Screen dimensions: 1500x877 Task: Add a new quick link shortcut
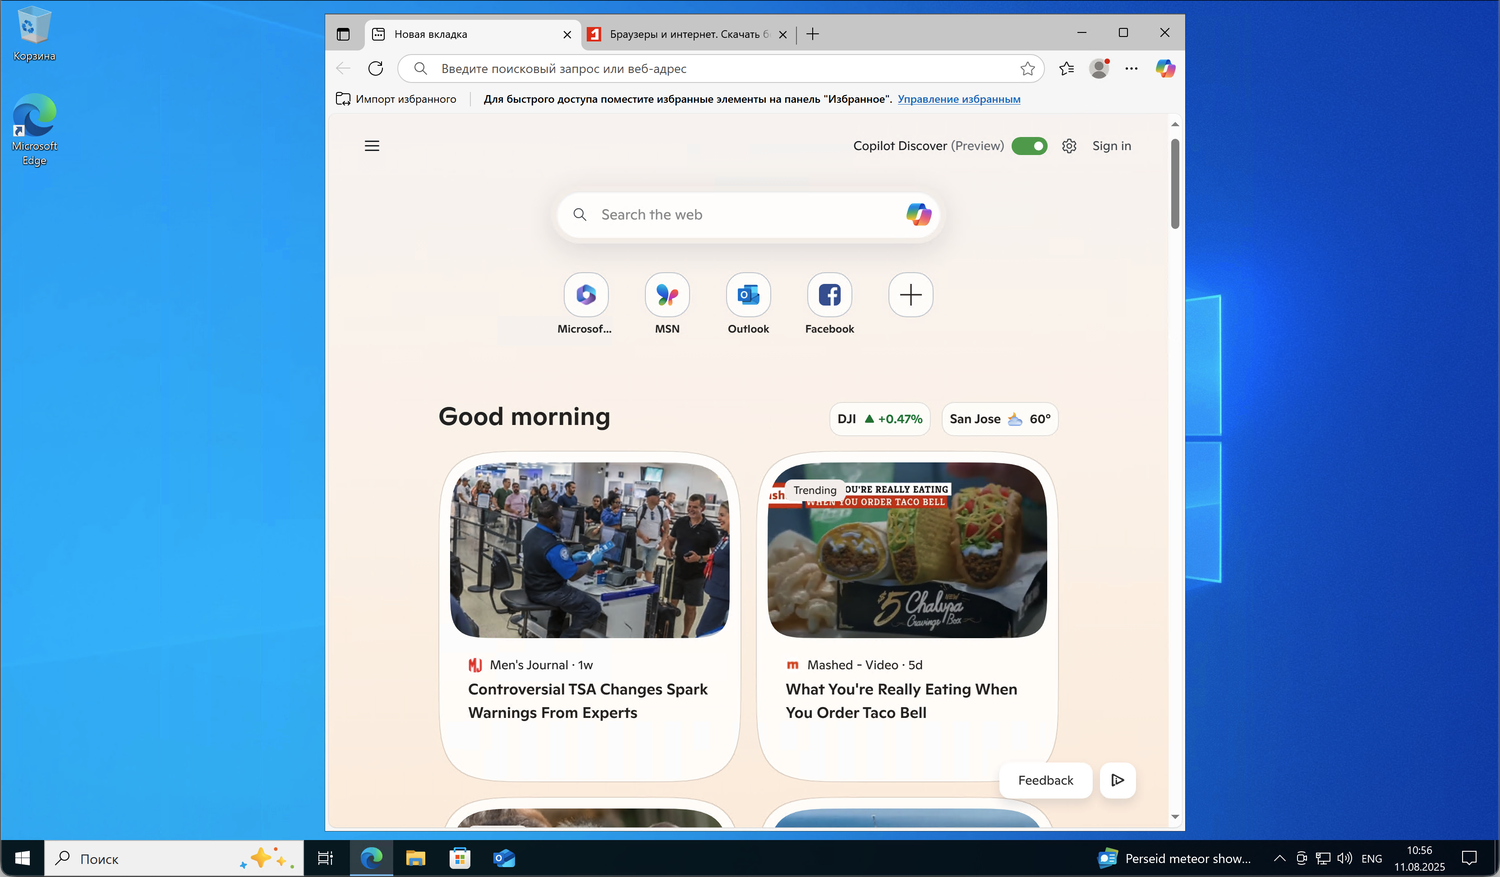click(911, 295)
